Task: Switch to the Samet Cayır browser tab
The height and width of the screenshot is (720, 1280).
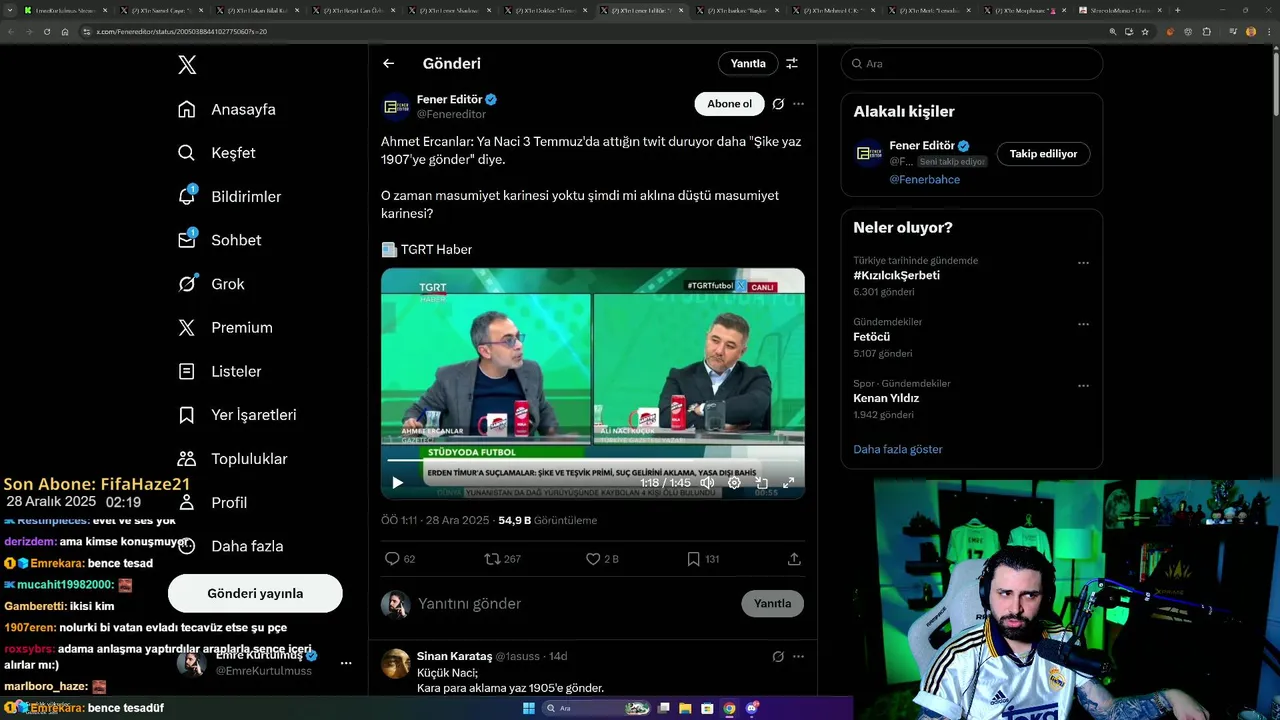Action: pos(162,10)
